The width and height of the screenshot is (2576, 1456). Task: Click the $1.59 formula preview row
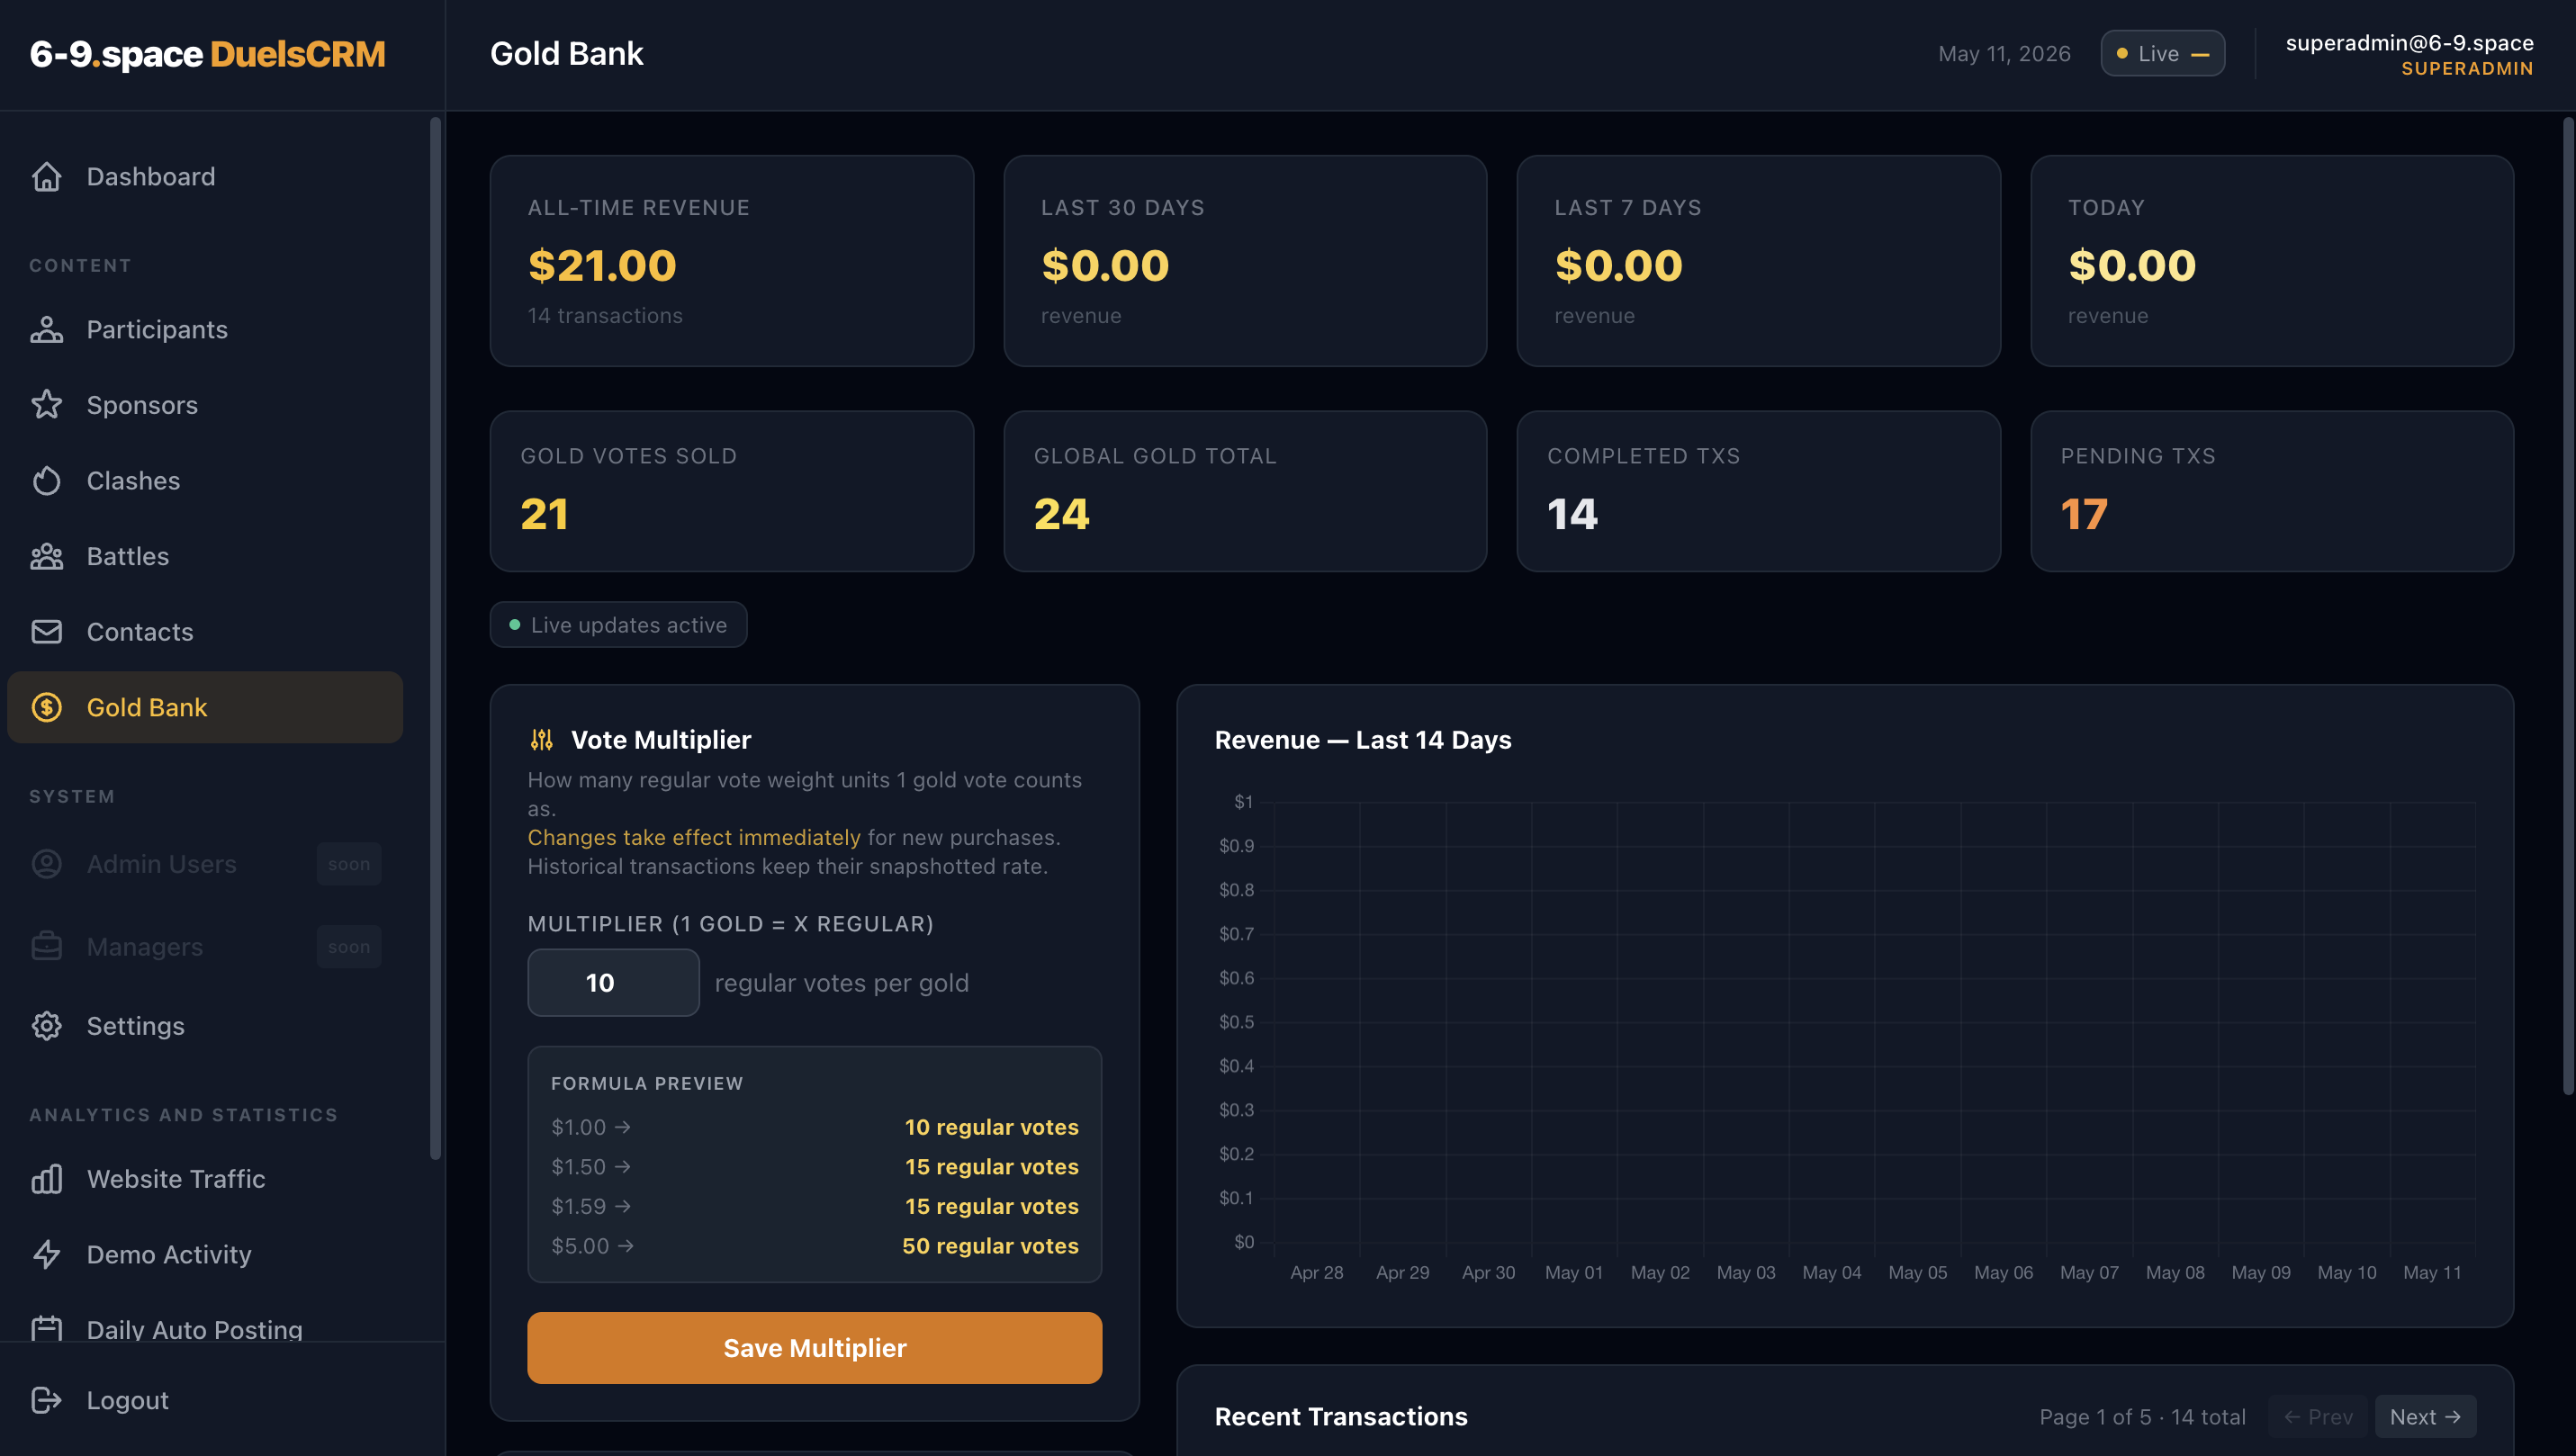click(814, 1206)
